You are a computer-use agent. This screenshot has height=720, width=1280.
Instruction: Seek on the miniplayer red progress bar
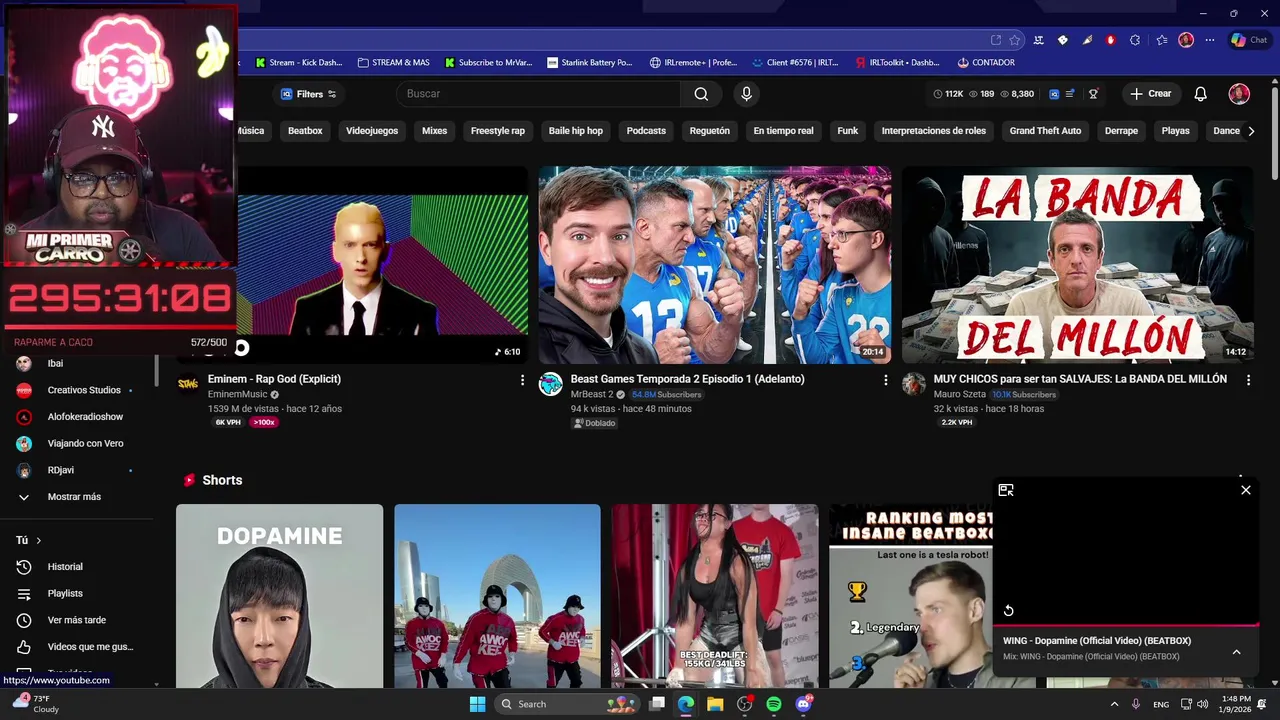(1125, 624)
